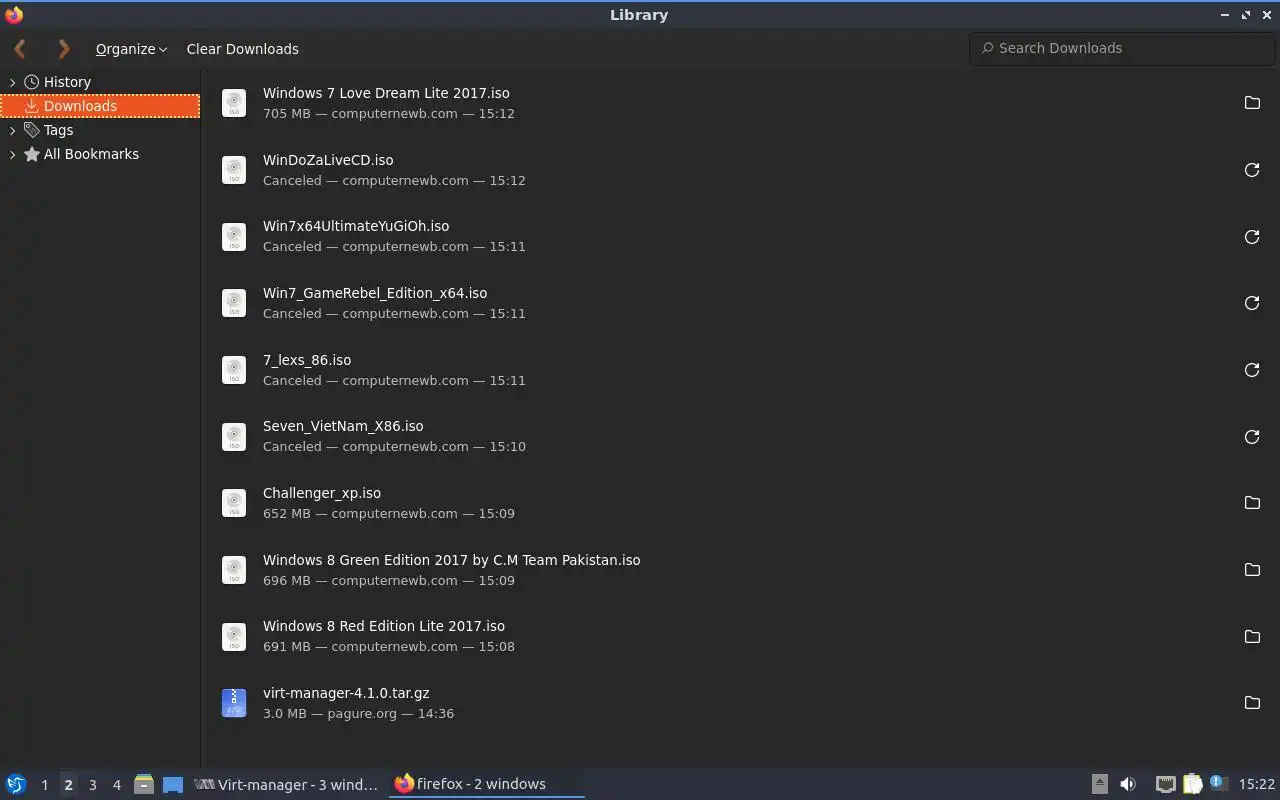Click the WinDoZaLiveCD.iso file icon
This screenshot has width=1280, height=800.
234,170
